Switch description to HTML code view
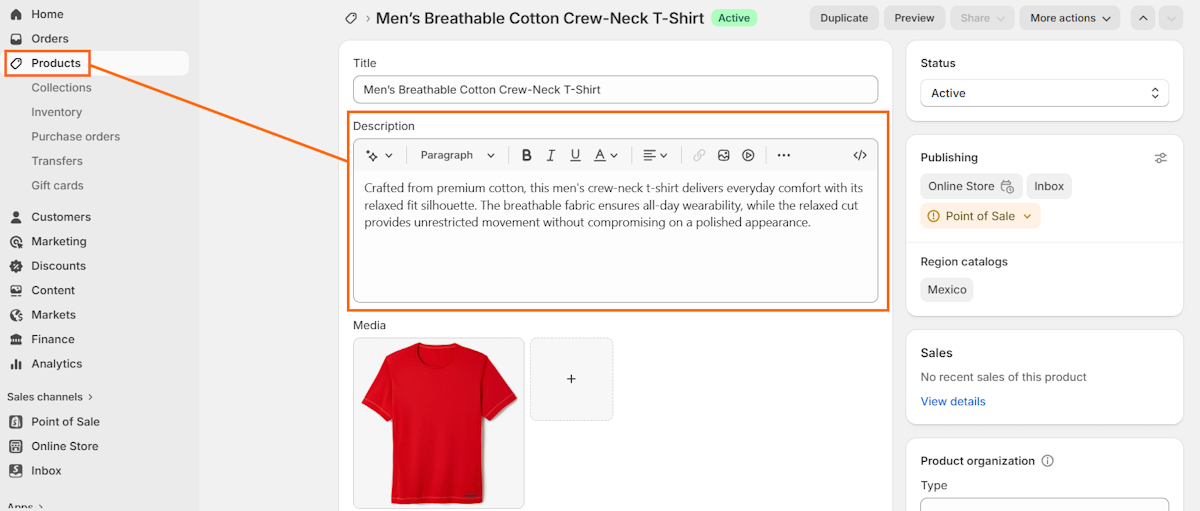Viewport: 1200px width, 511px height. tap(860, 155)
